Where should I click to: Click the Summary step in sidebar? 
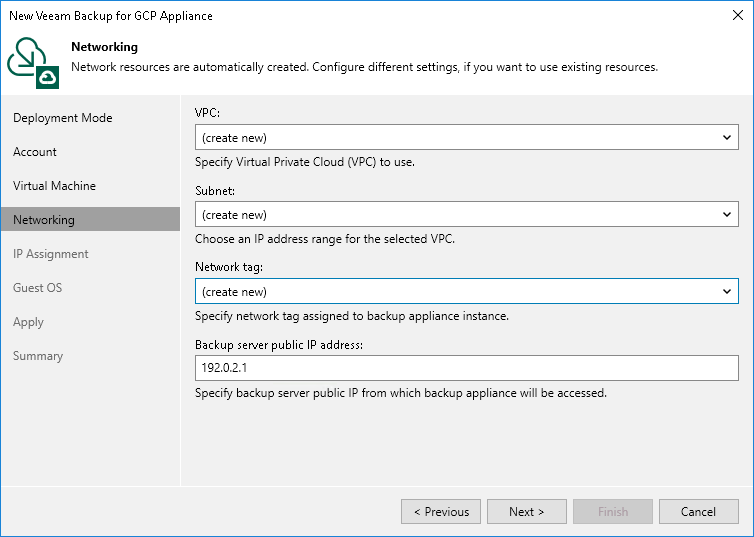pyautogui.click(x=38, y=356)
